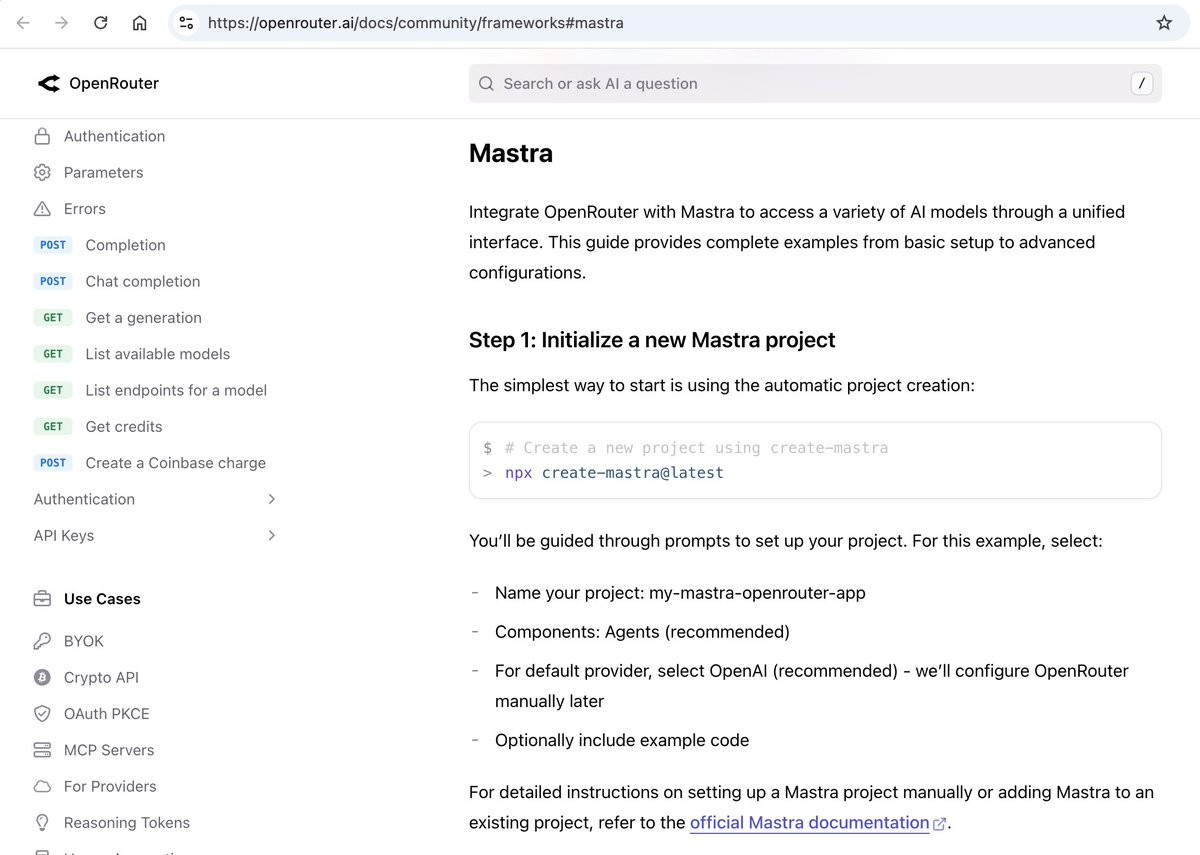This screenshot has height=855, width=1200.
Task: Click the GET badge next to Get credits
Action: [53, 426]
